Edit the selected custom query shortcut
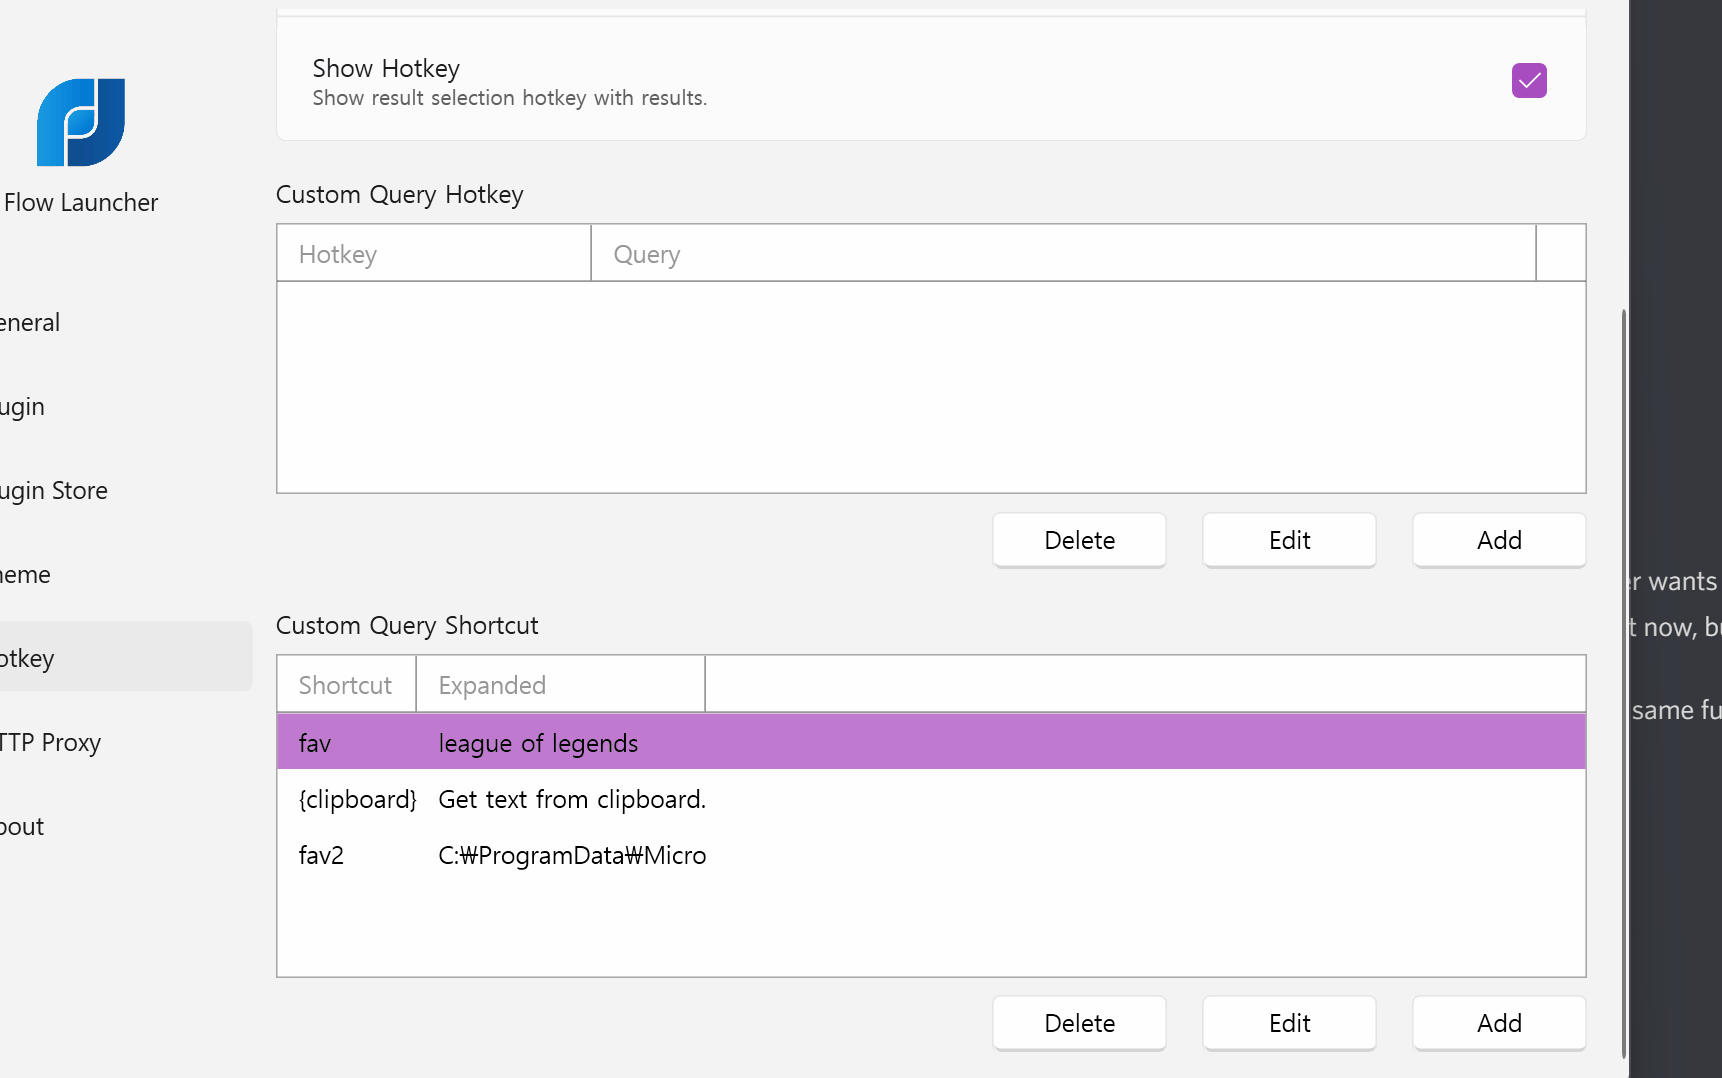This screenshot has width=1722, height=1078. click(x=1289, y=1023)
